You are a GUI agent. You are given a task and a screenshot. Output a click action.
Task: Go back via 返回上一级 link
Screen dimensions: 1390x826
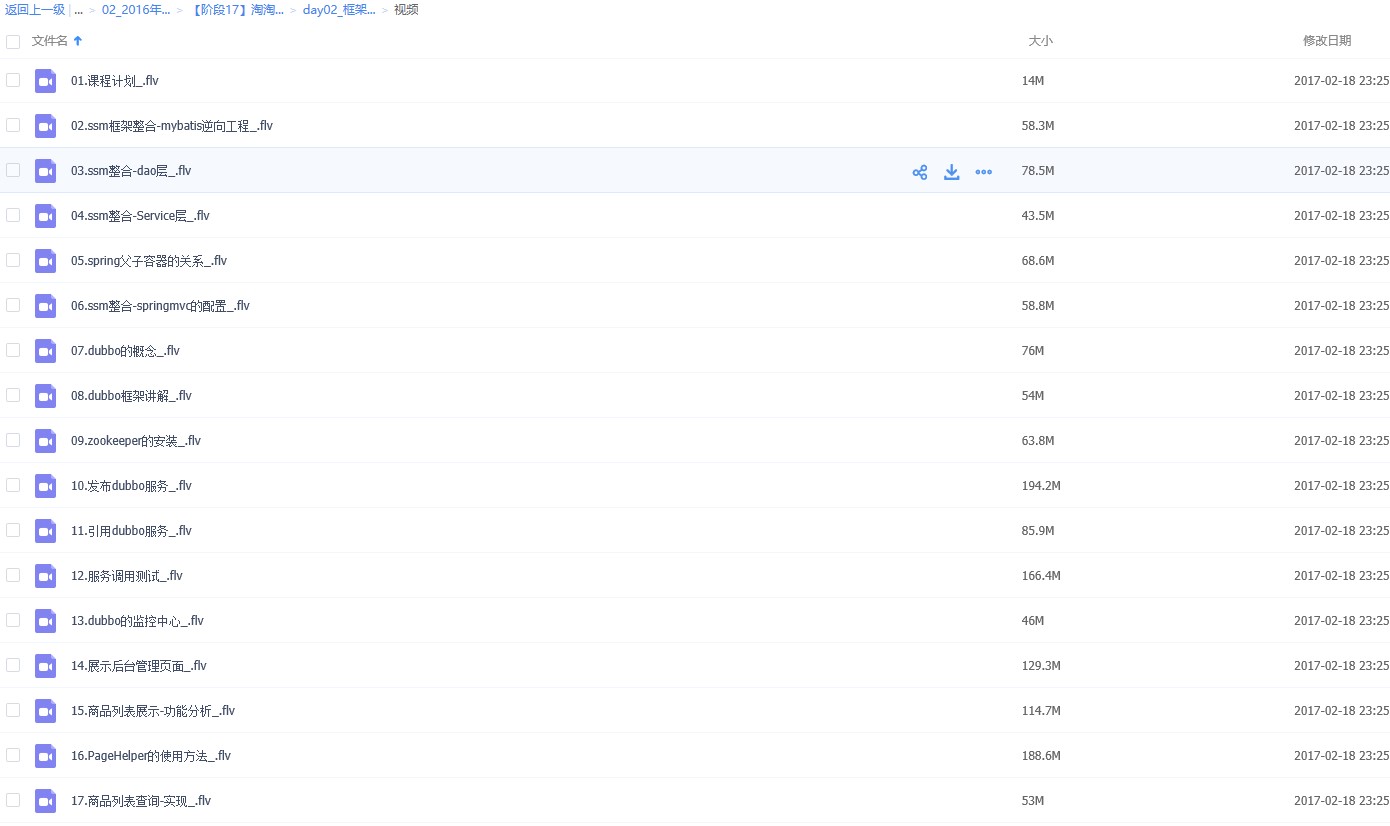(x=35, y=10)
